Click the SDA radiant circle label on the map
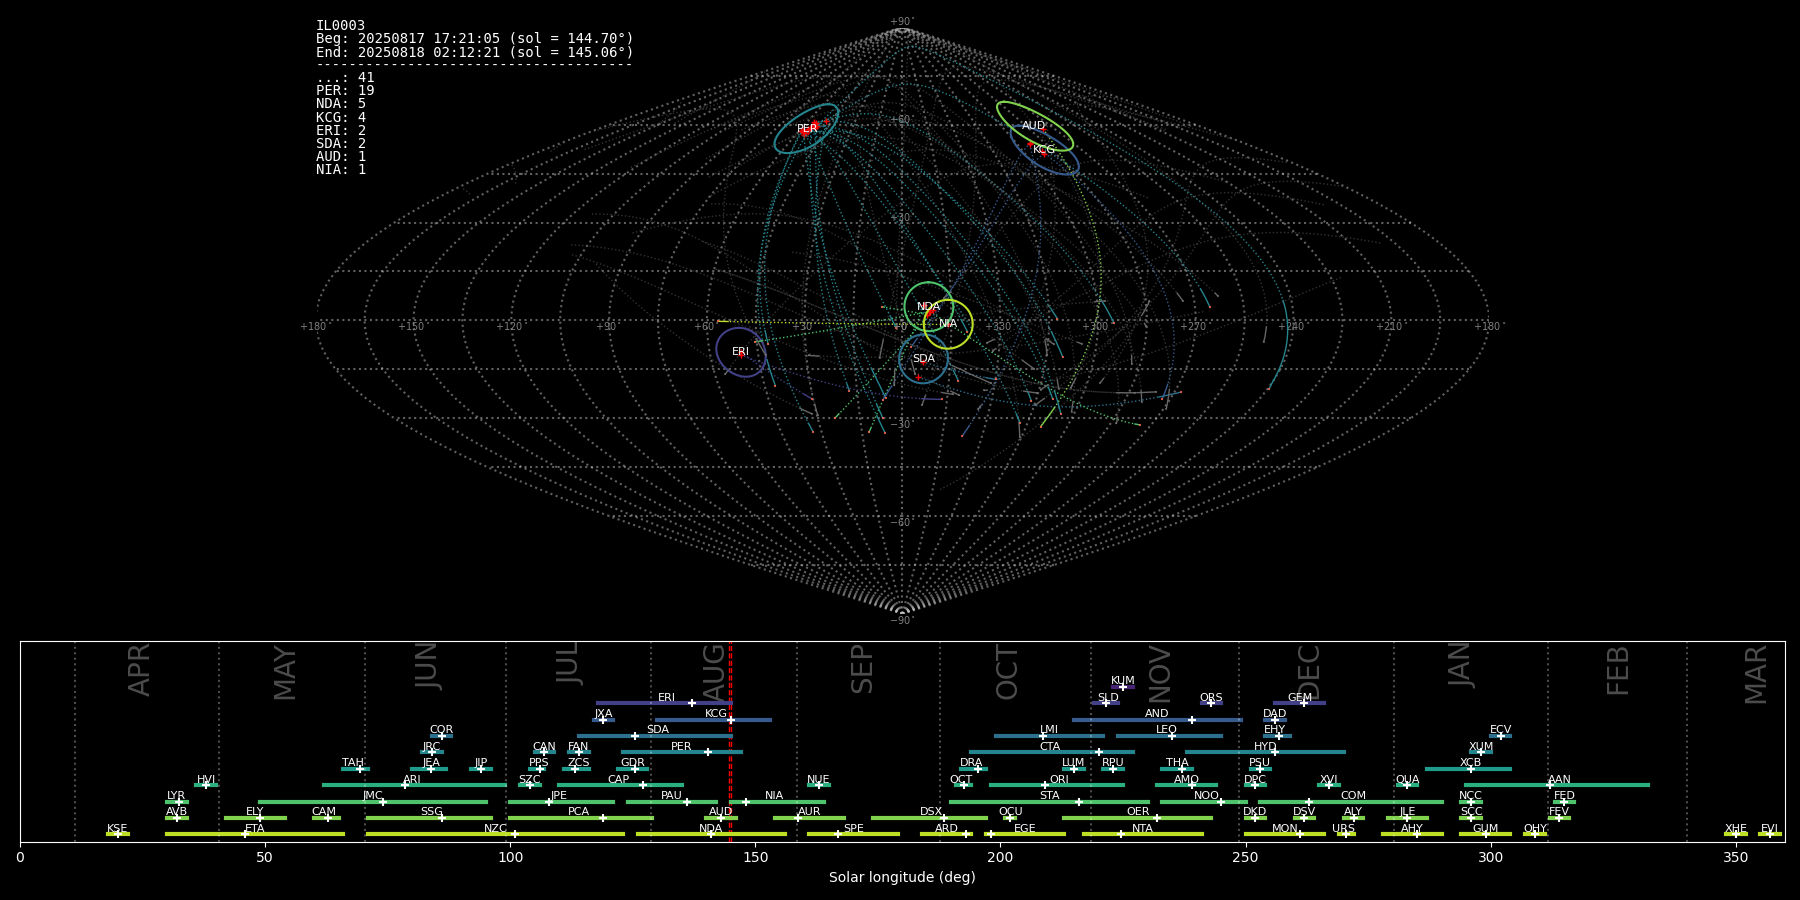Screen dimensions: 1800x900 (x=924, y=359)
